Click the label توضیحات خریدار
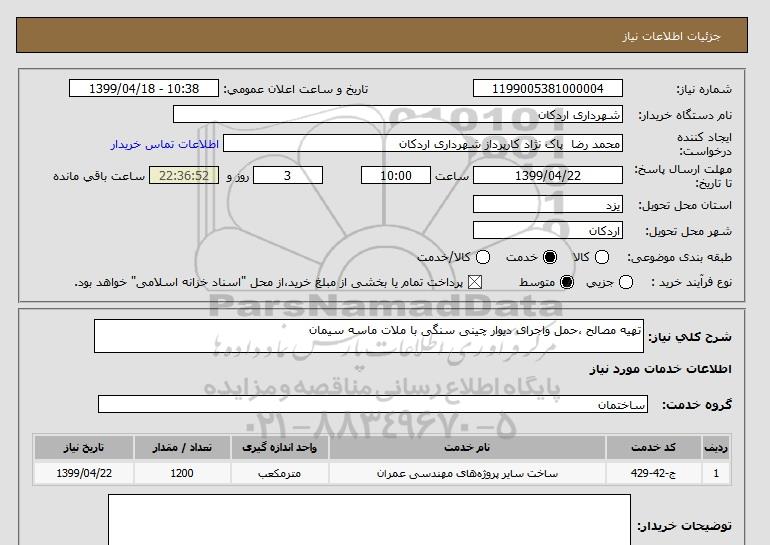 click(x=685, y=526)
